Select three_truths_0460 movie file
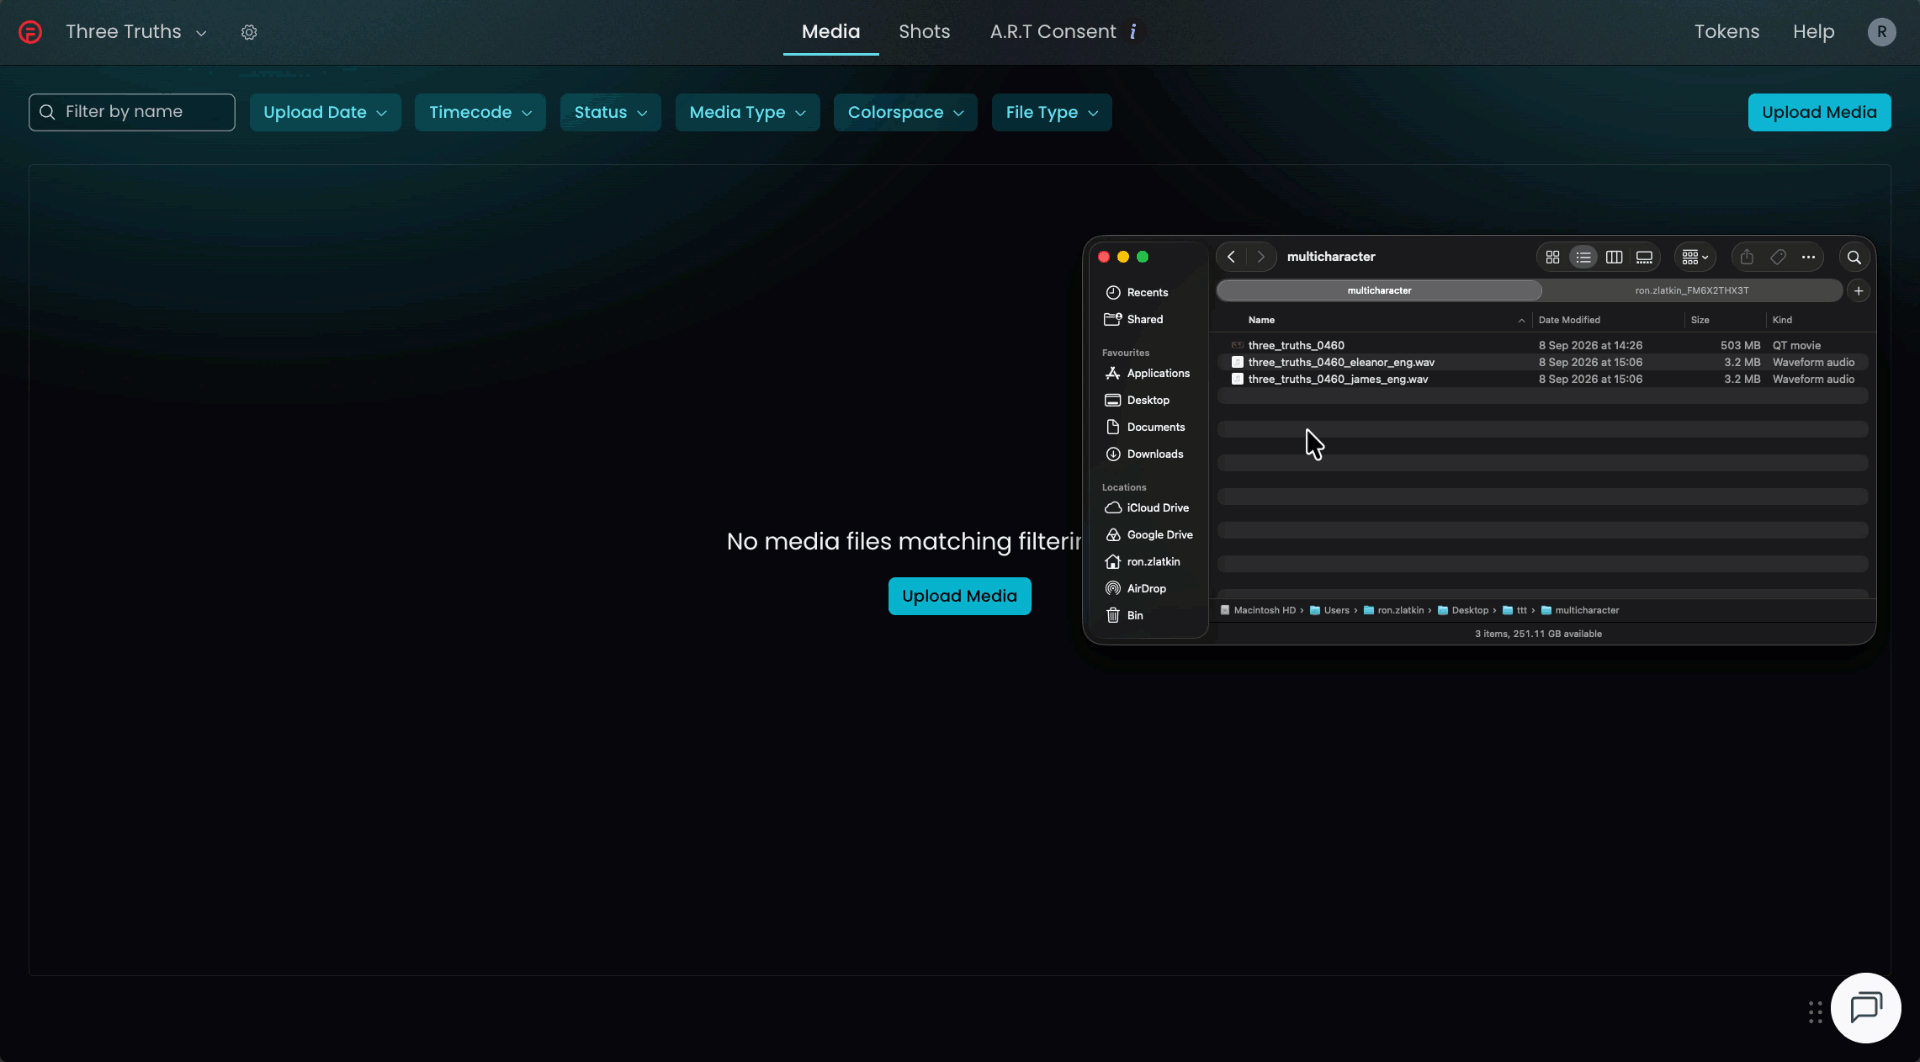 [x=1542, y=345]
